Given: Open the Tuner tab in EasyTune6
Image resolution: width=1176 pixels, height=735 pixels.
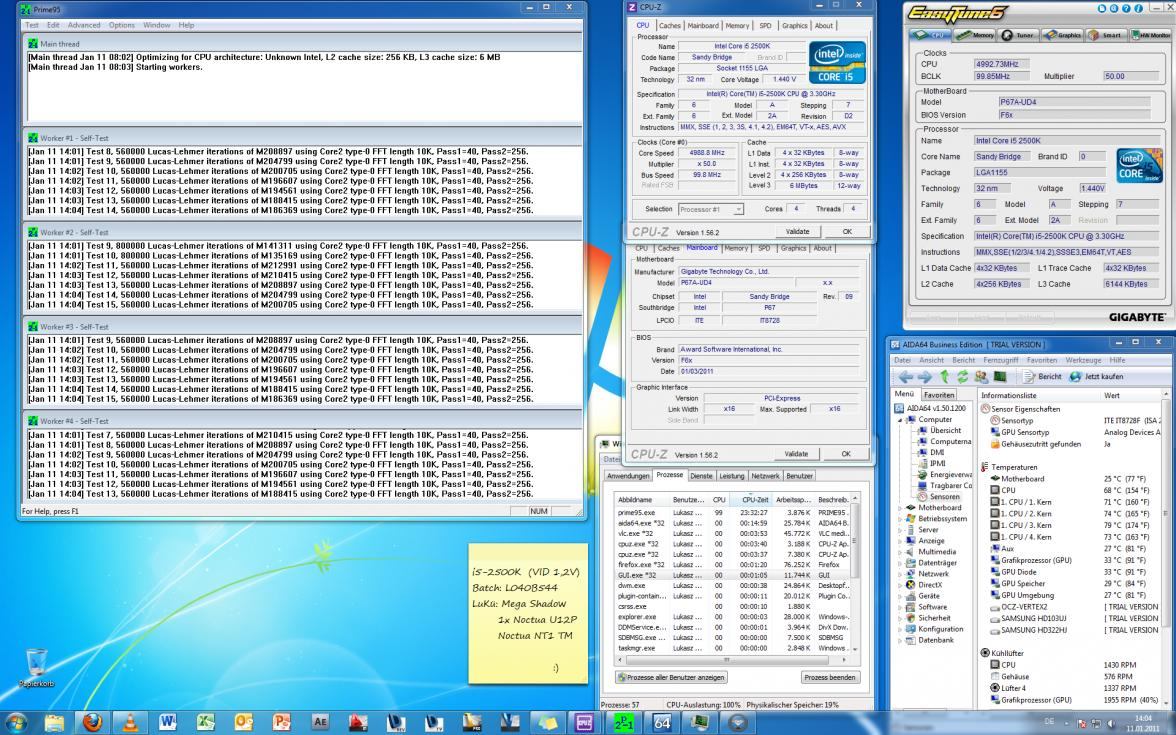Looking at the screenshot, I should pos(1018,35).
